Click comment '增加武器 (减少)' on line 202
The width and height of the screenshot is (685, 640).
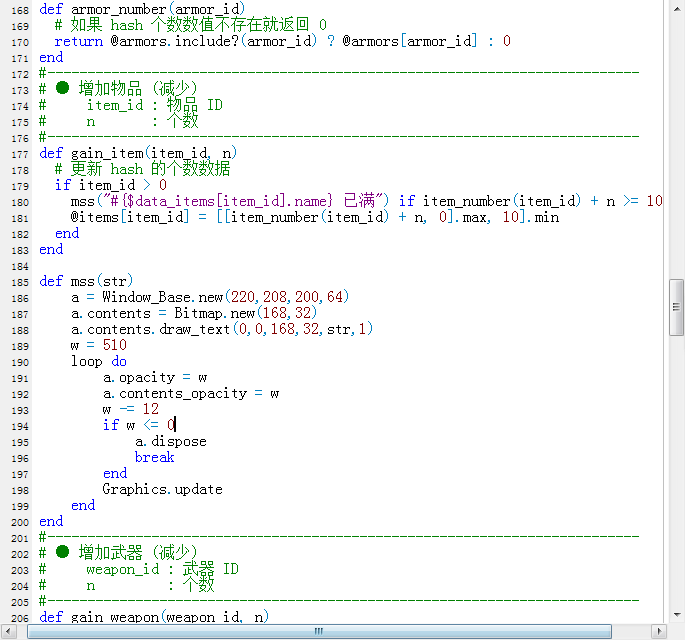tap(138, 554)
